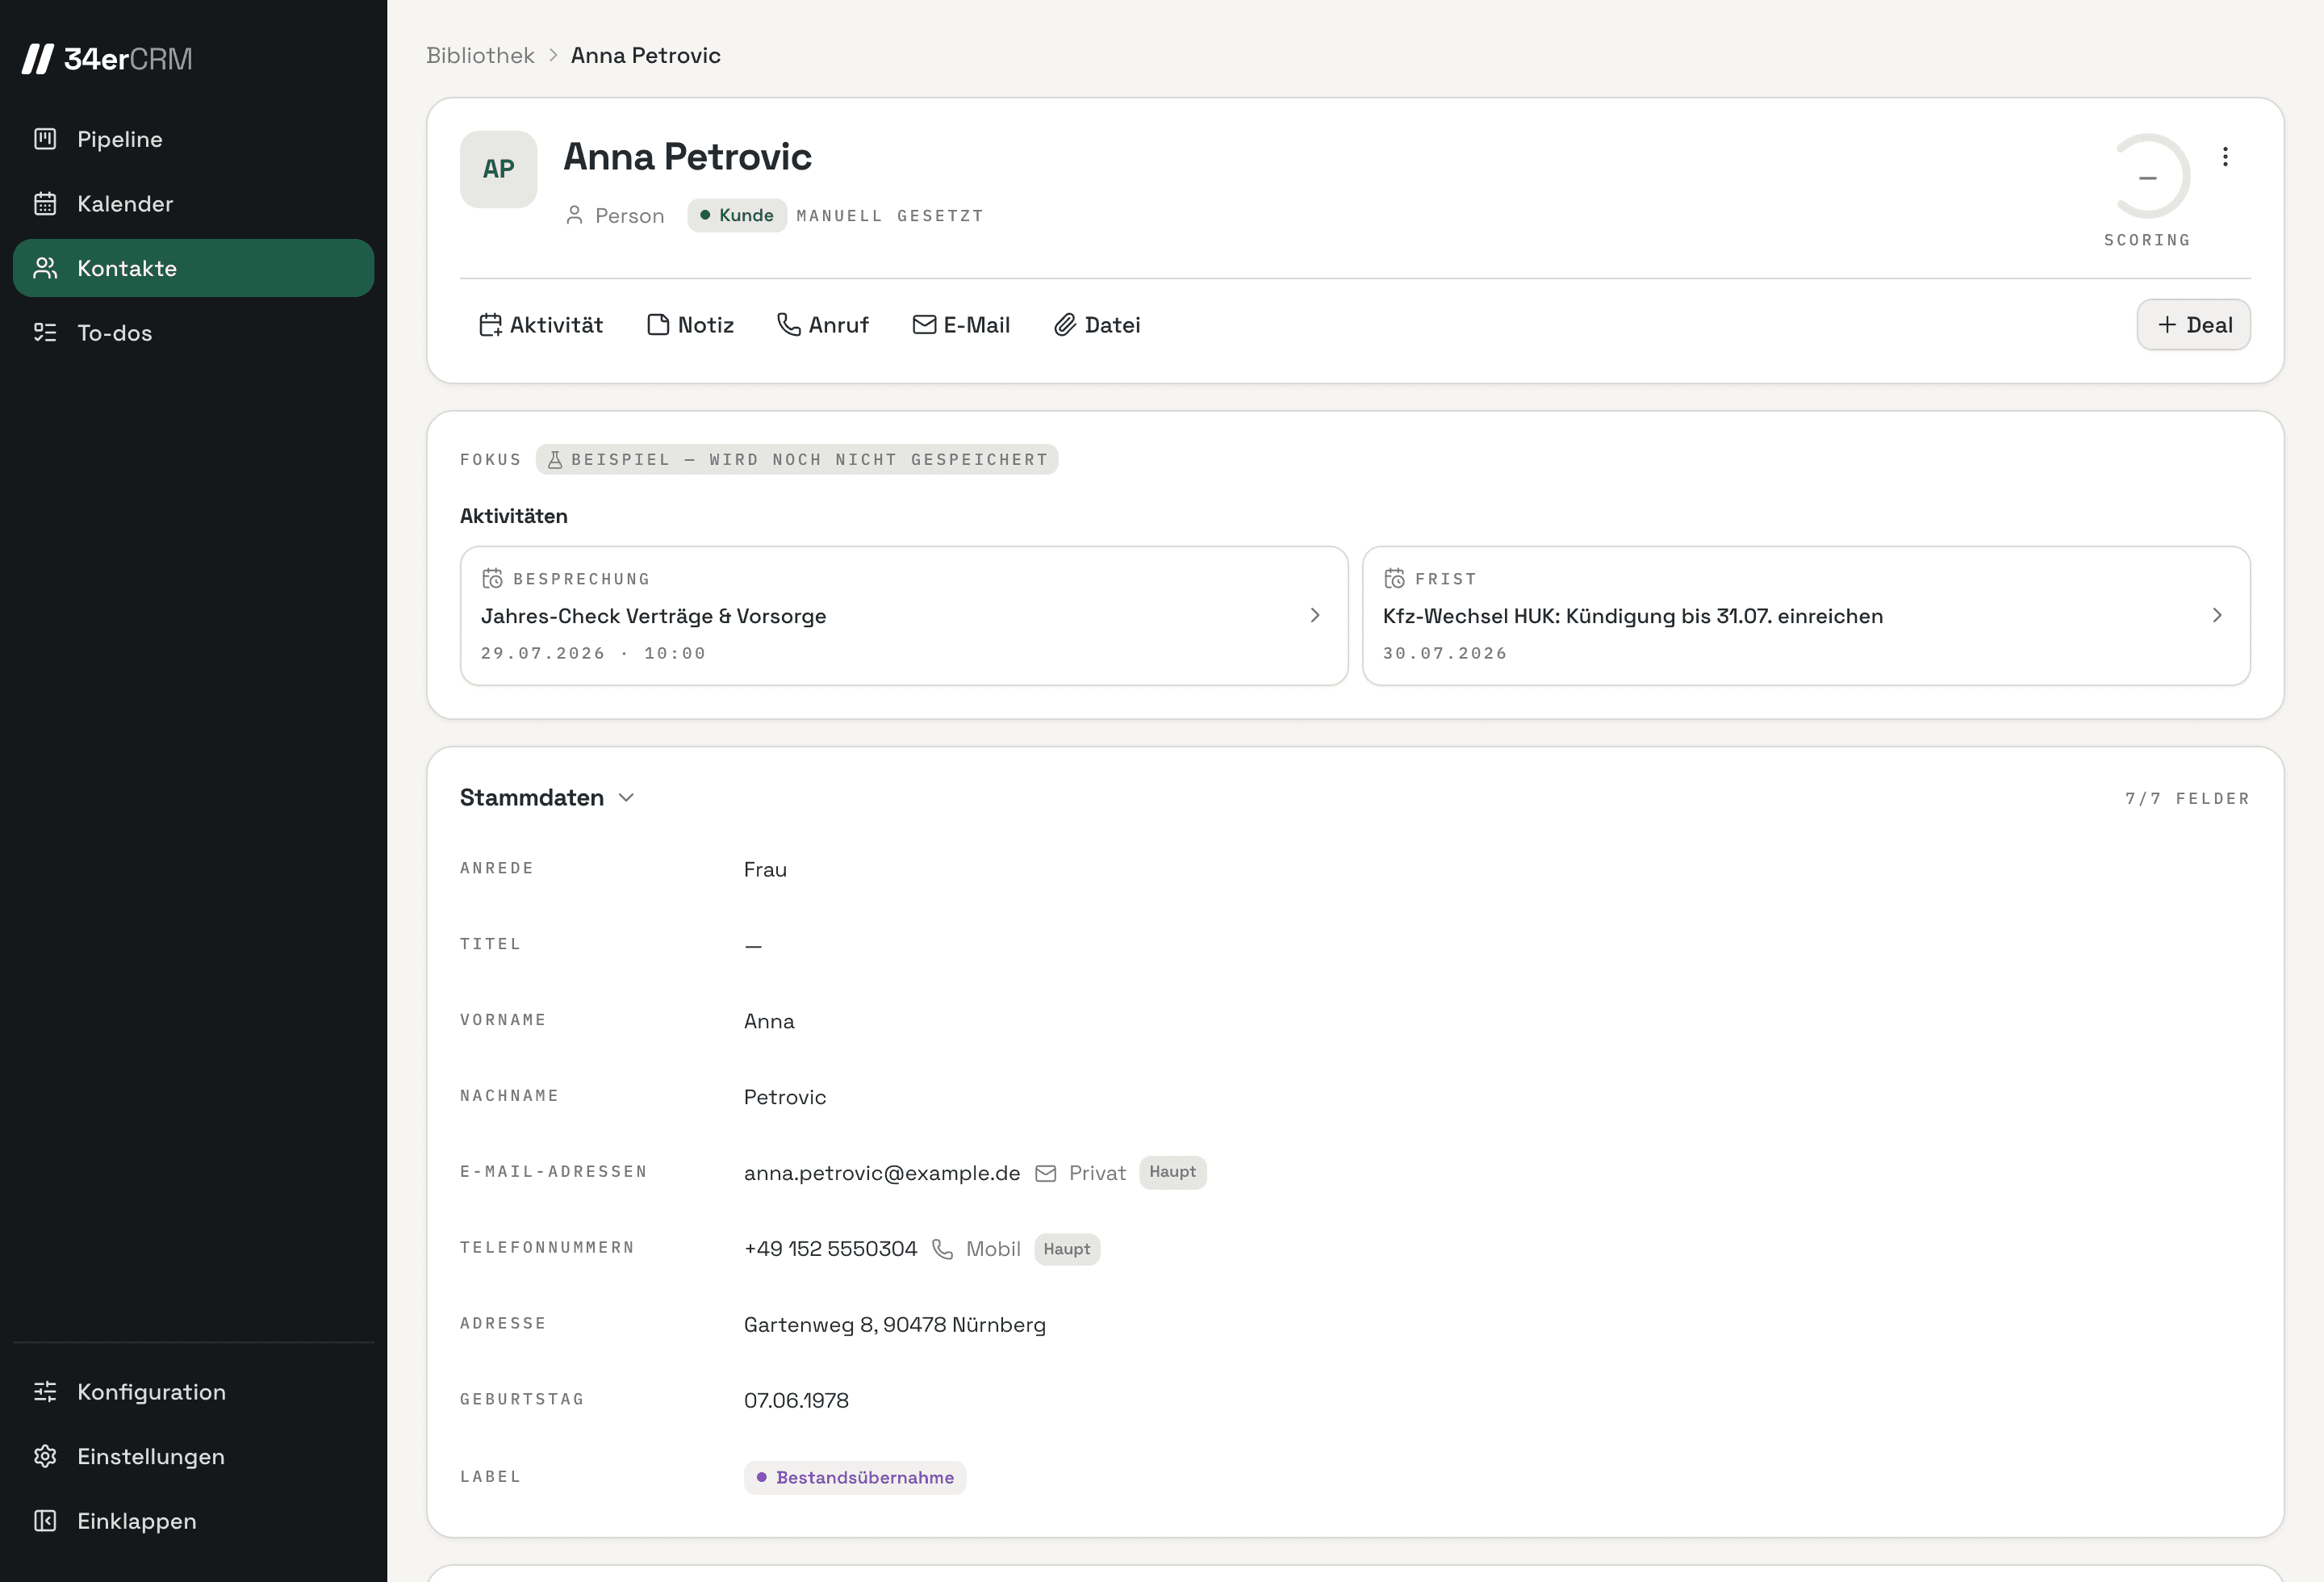The width and height of the screenshot is (2324, 1582).
Task: Click the phone icon beside Mobil
Action: coord(942,1249)
